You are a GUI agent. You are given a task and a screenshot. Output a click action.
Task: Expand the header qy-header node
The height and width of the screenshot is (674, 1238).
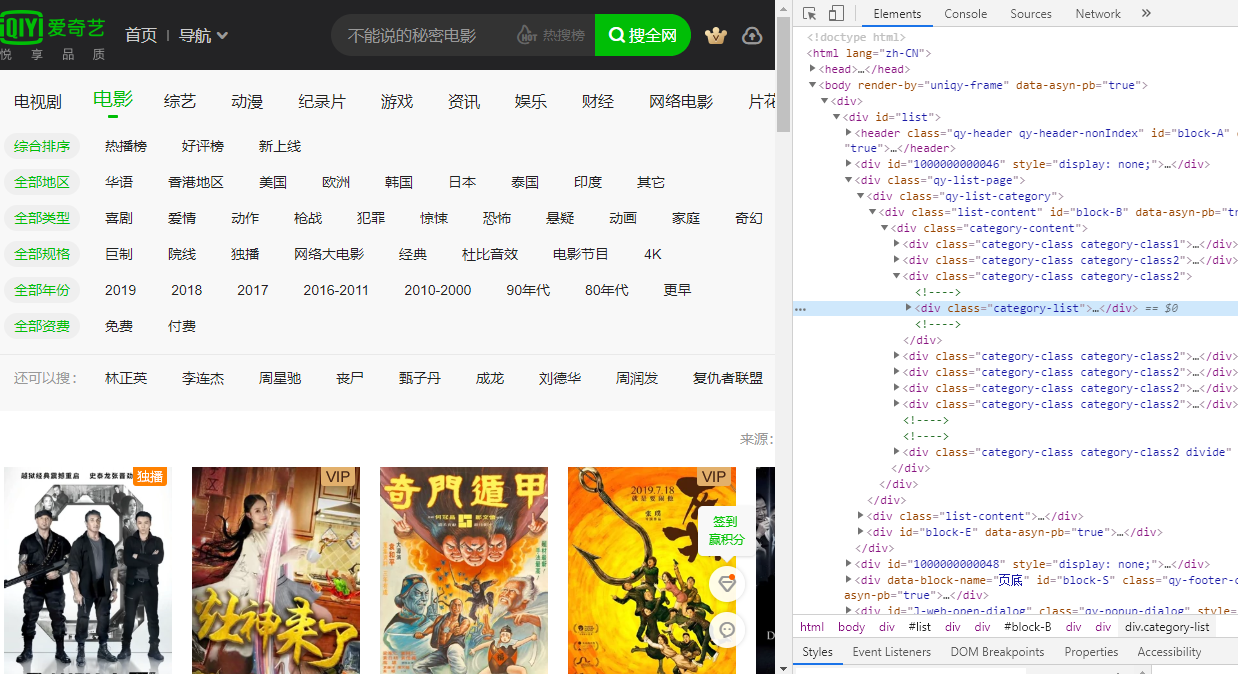pos(849,133)
